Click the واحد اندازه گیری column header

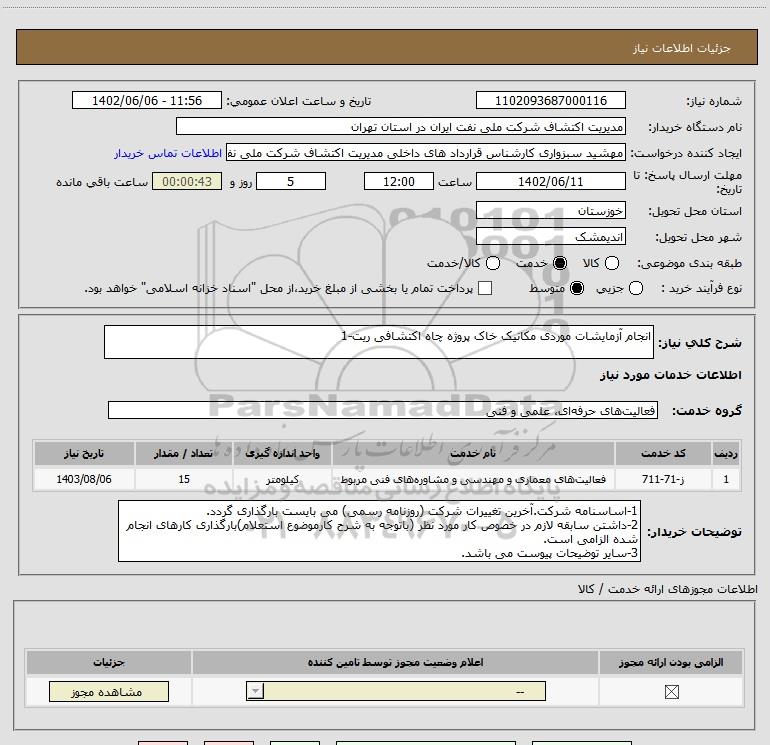click(282, 453)
